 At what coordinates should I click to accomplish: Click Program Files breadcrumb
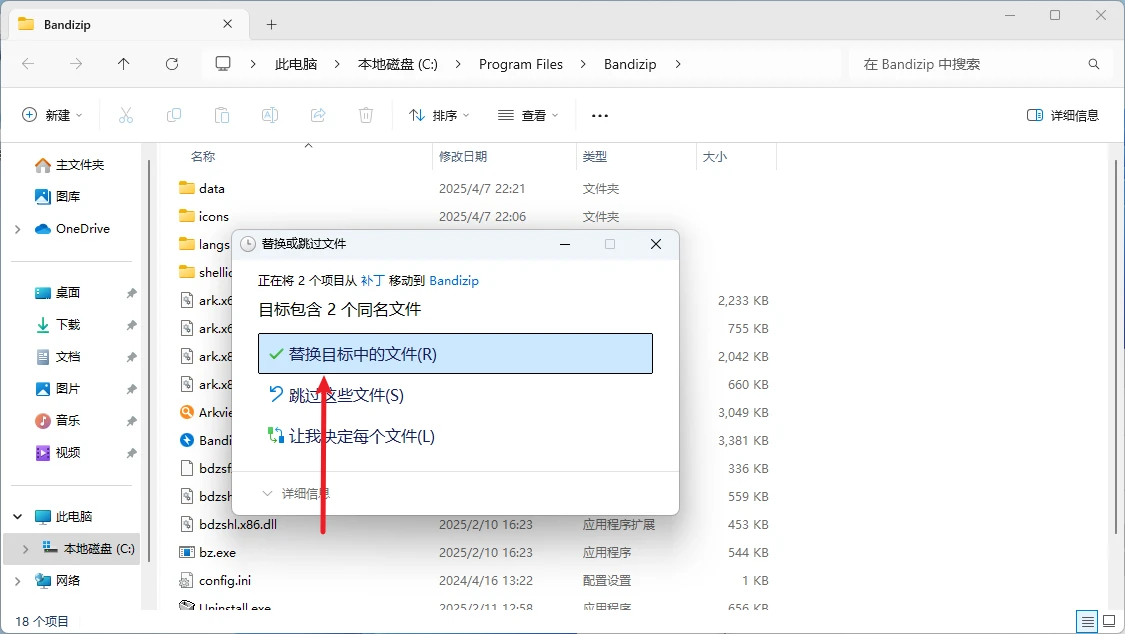(x=521, y=64)
